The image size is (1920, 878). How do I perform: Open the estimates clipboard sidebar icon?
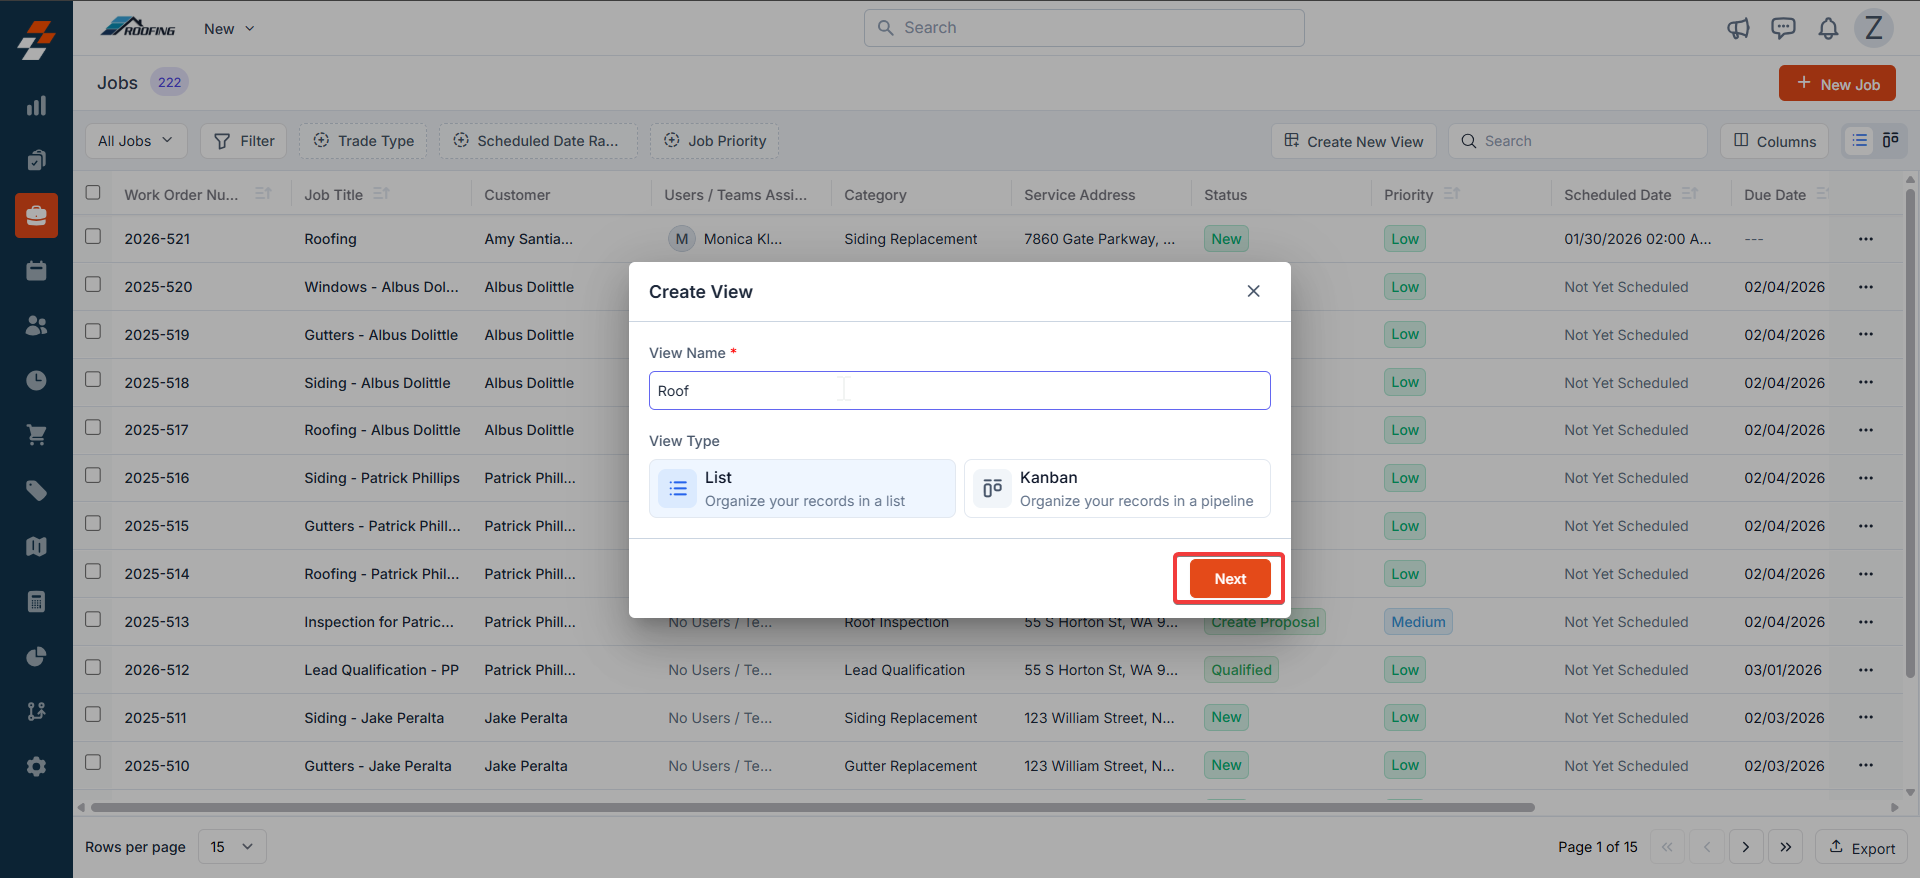[36, 160]
